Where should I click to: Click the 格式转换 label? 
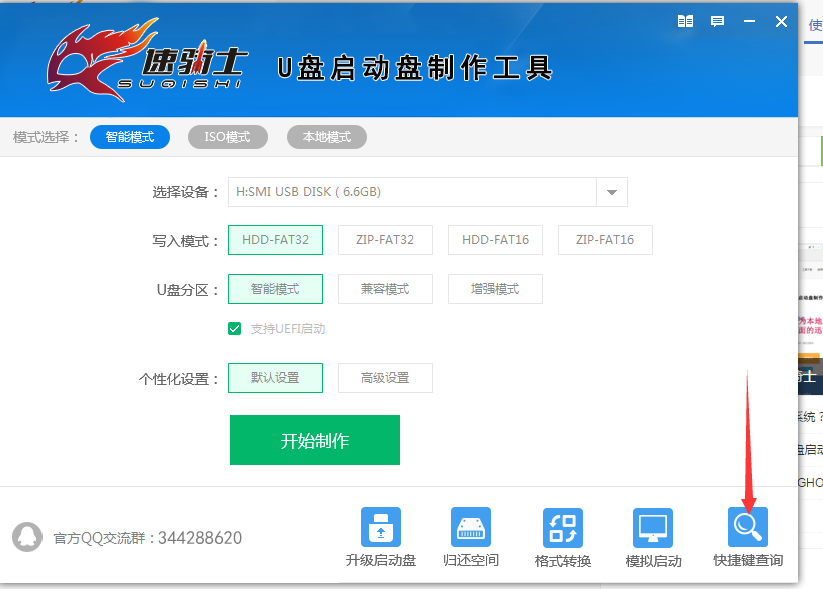tap(563, 561)
